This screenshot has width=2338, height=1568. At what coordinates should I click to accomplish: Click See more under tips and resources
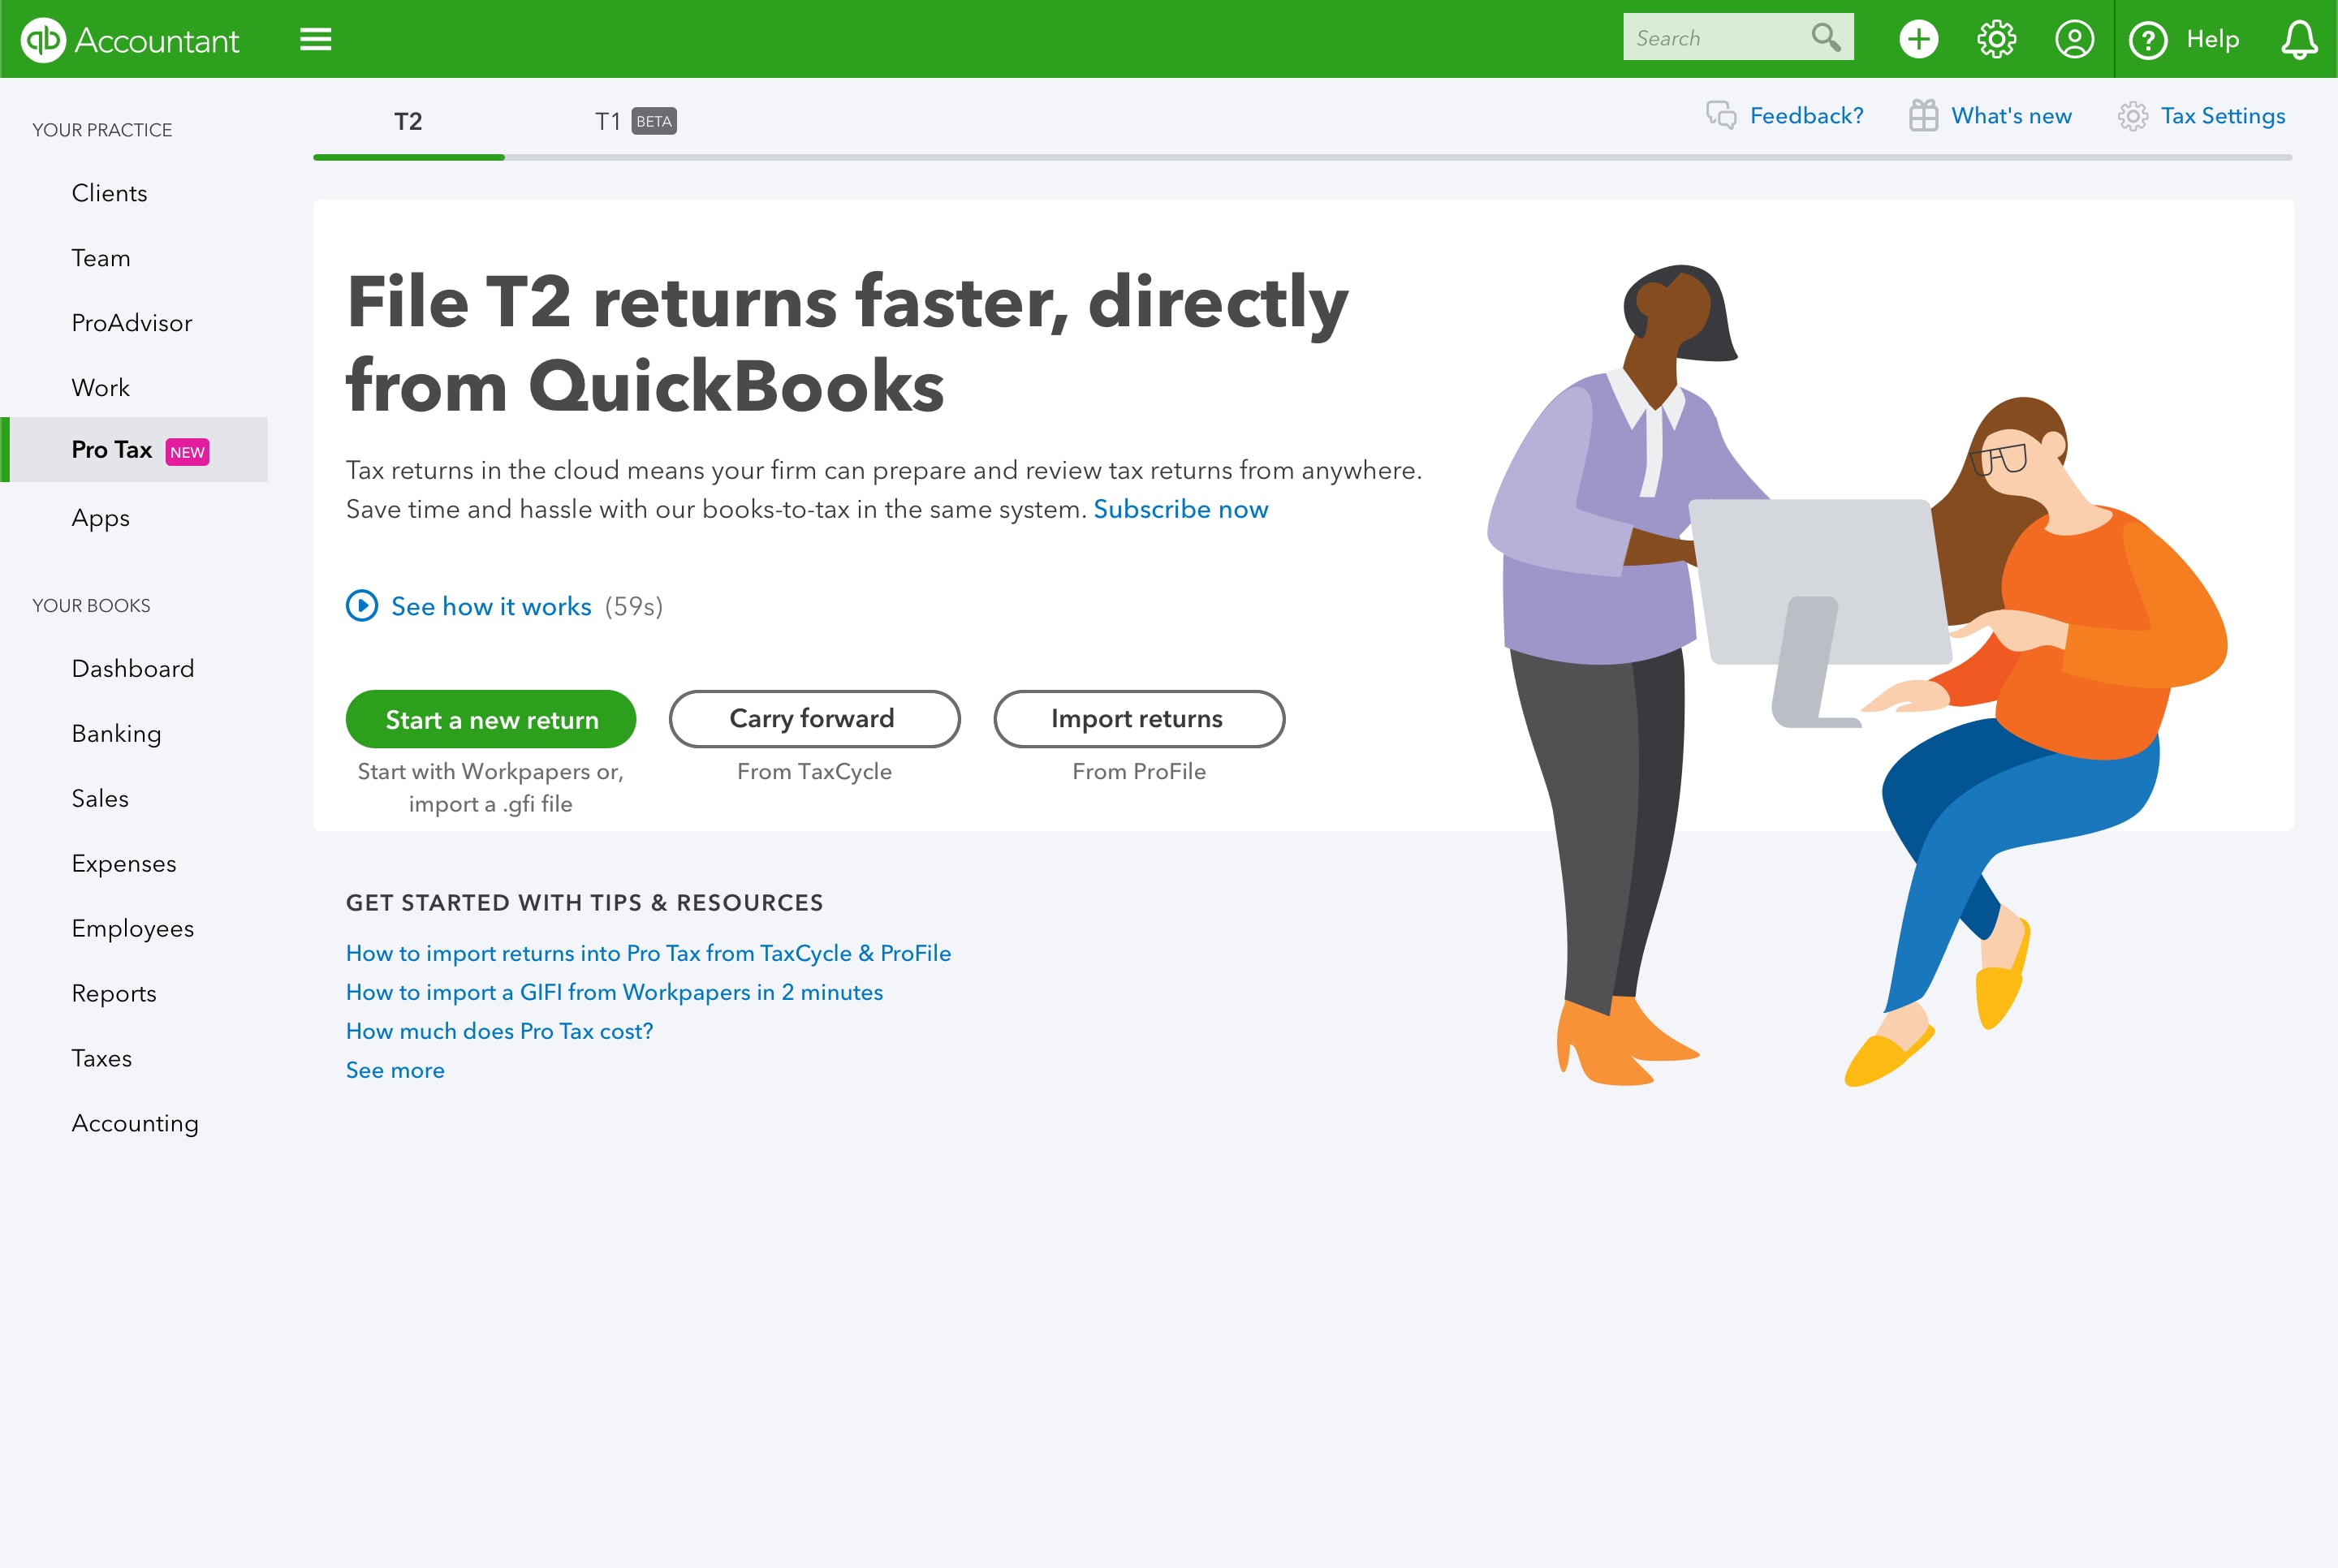click(x=395, y=1070)
